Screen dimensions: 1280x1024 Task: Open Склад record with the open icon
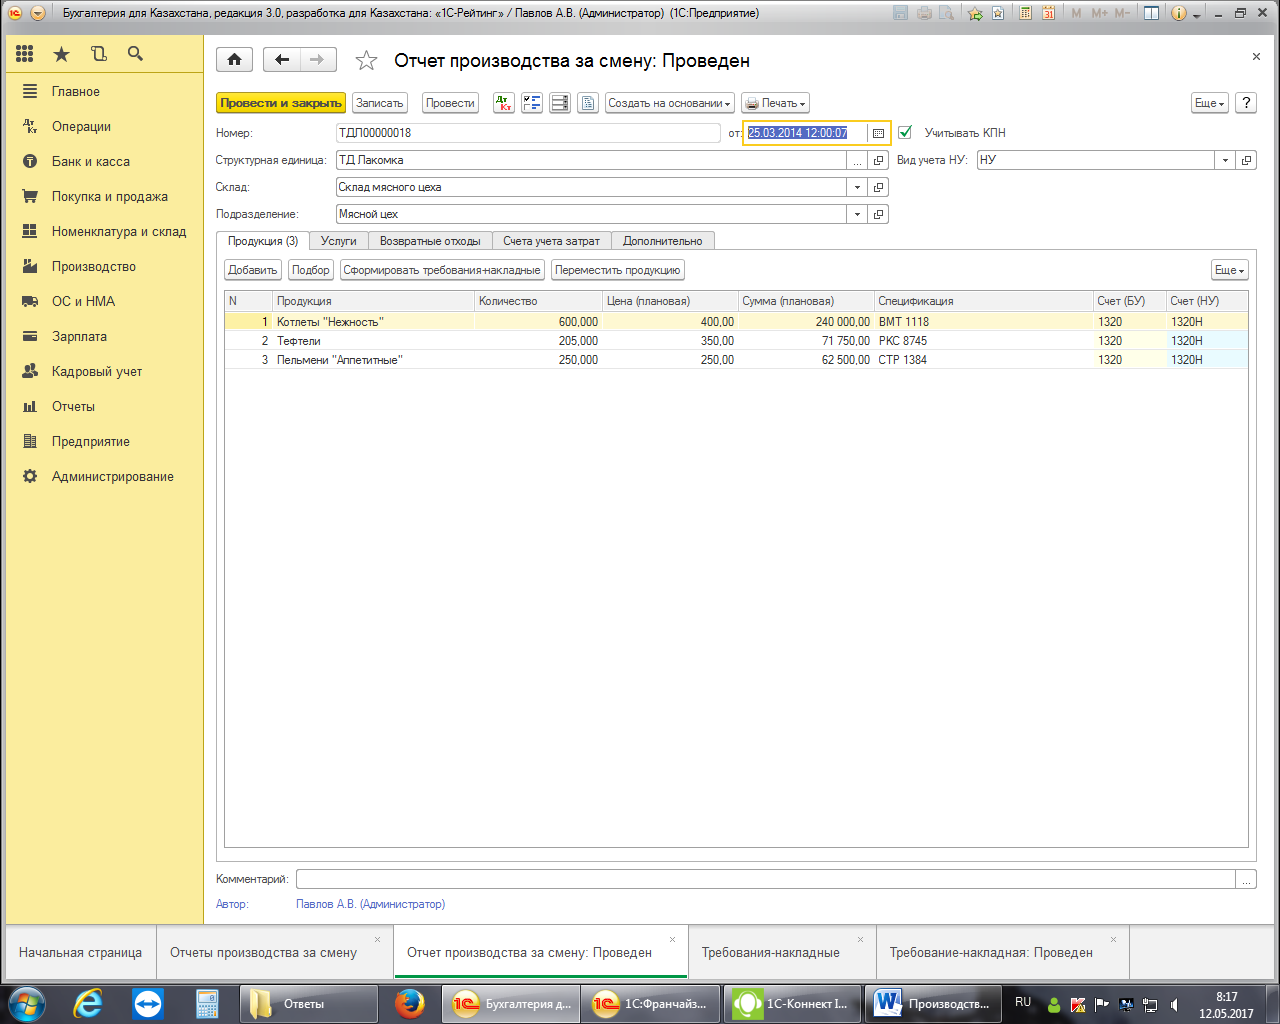tap(879, 187)
